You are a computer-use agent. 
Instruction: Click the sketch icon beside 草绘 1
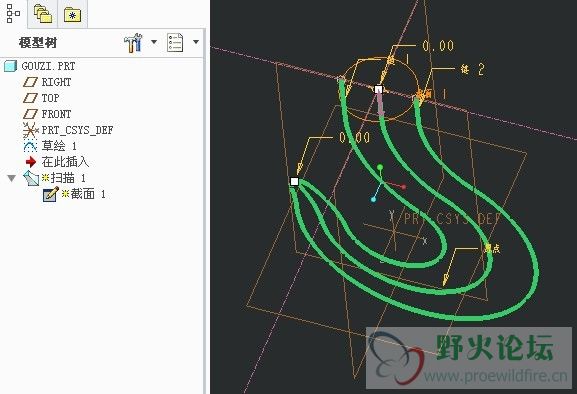point(30,146)
